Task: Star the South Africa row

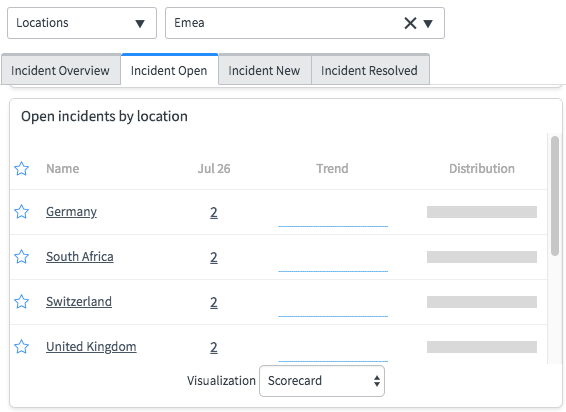Action: point(21,257)
